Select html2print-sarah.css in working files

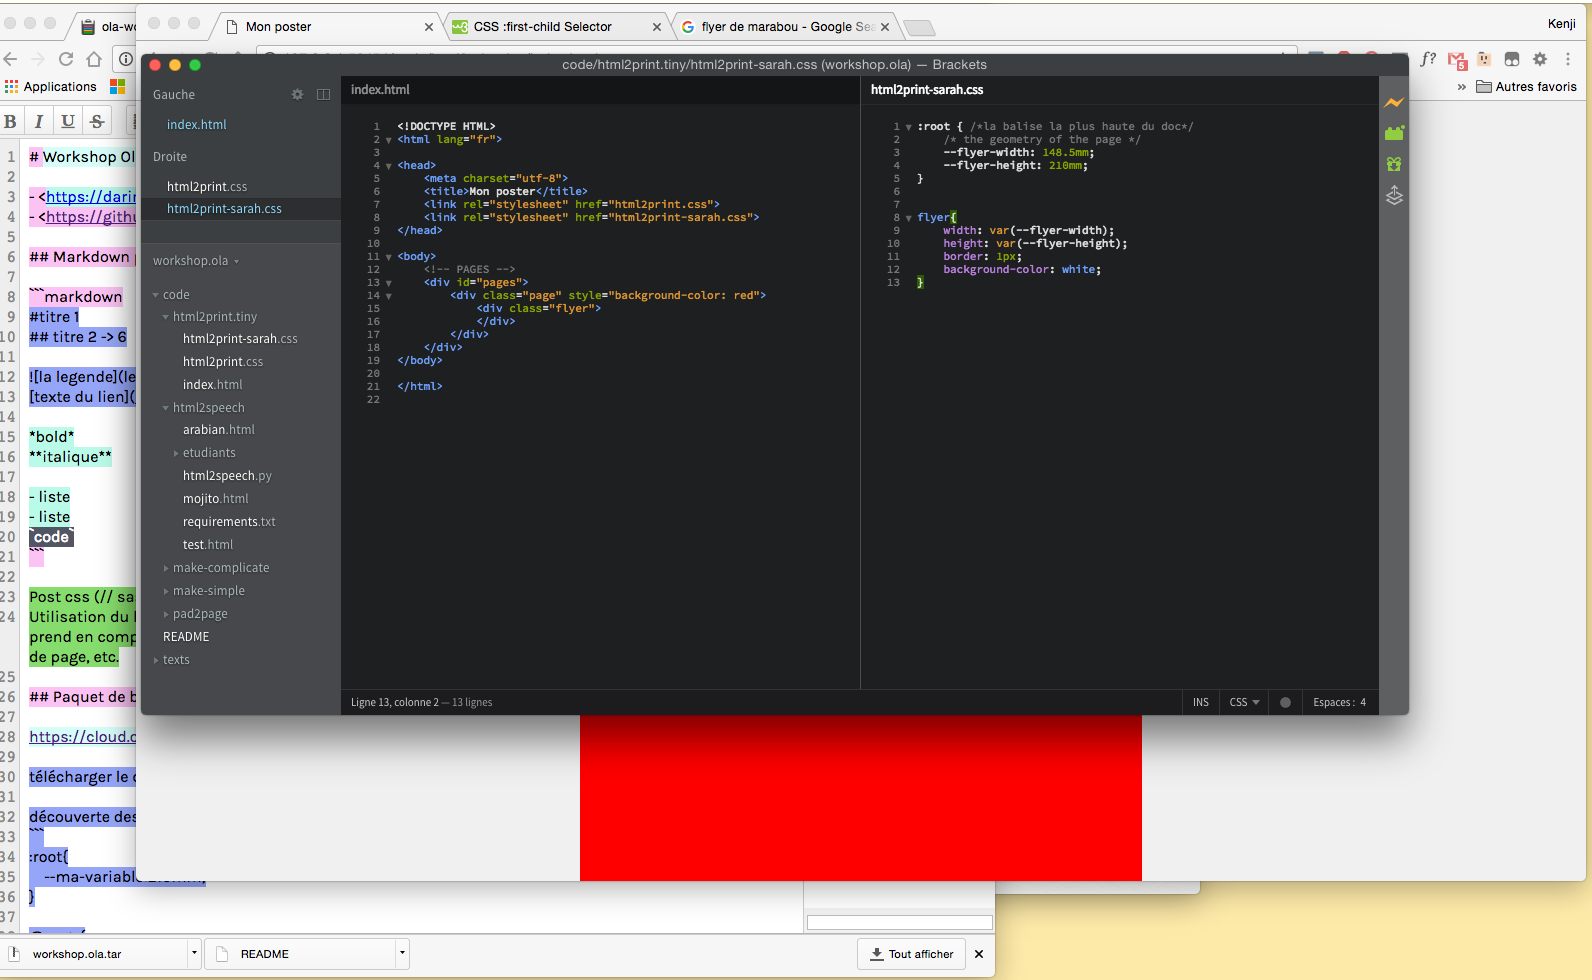pyautogui.click(x=224, y=209)
